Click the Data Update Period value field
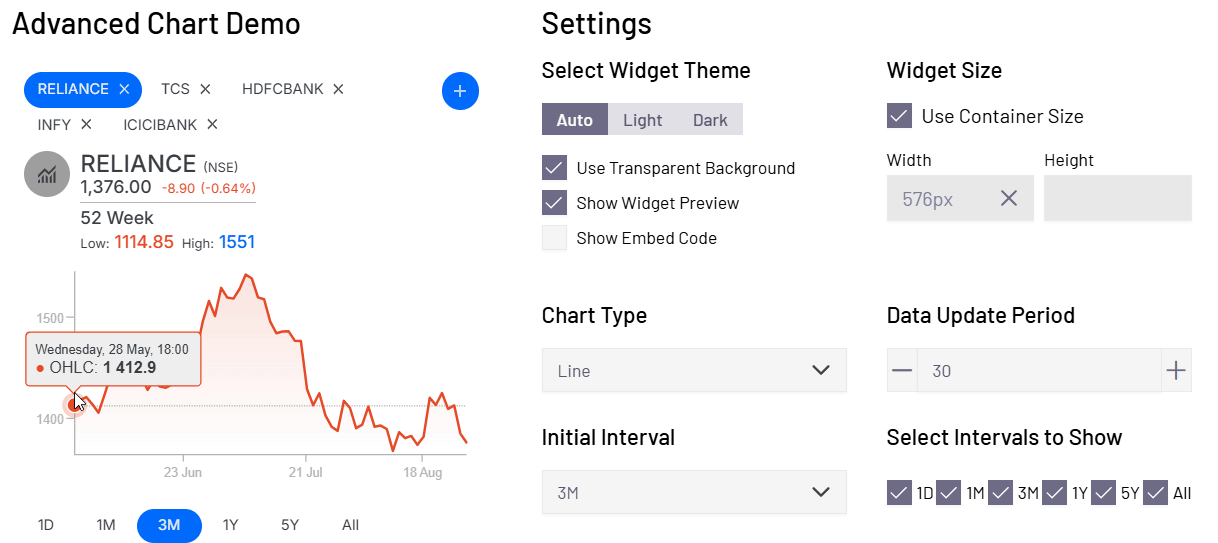The image size is (1218, 543). pos(1039,371)
